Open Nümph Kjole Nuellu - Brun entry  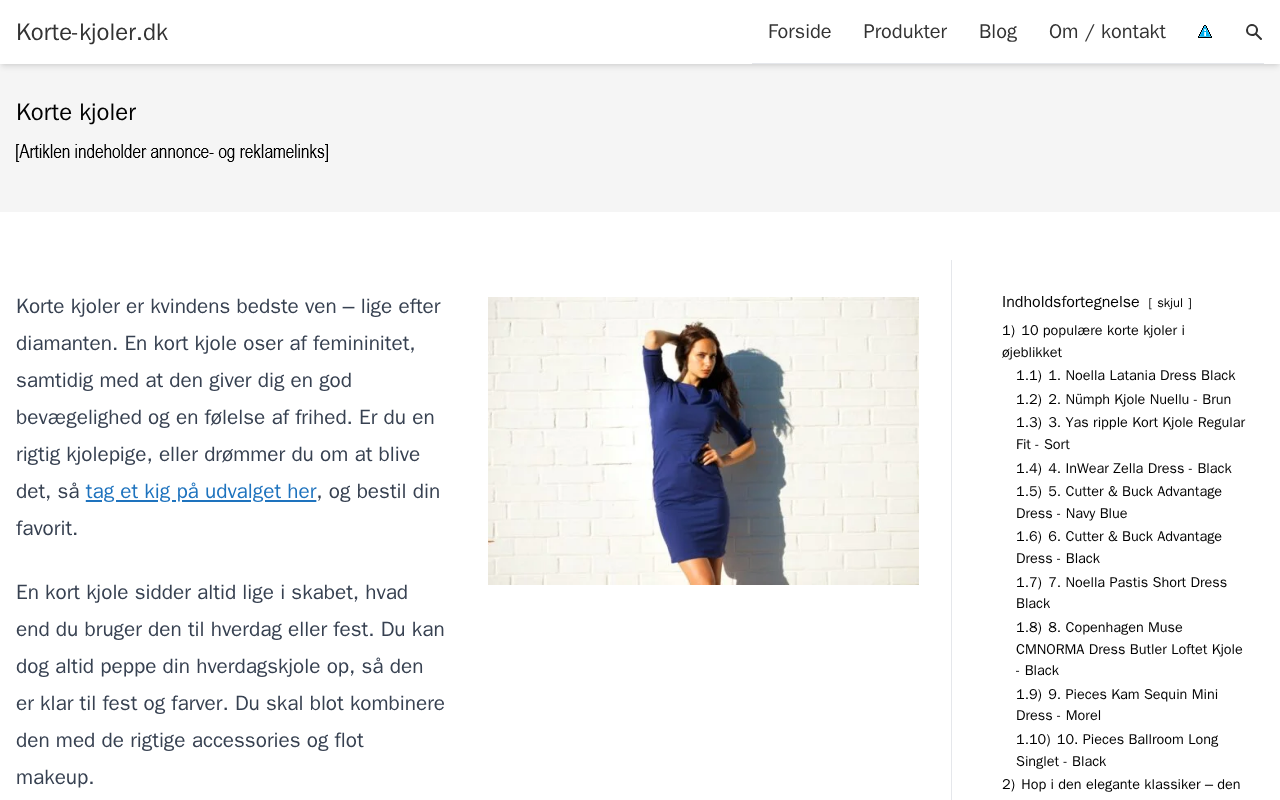pos(1124,400)
